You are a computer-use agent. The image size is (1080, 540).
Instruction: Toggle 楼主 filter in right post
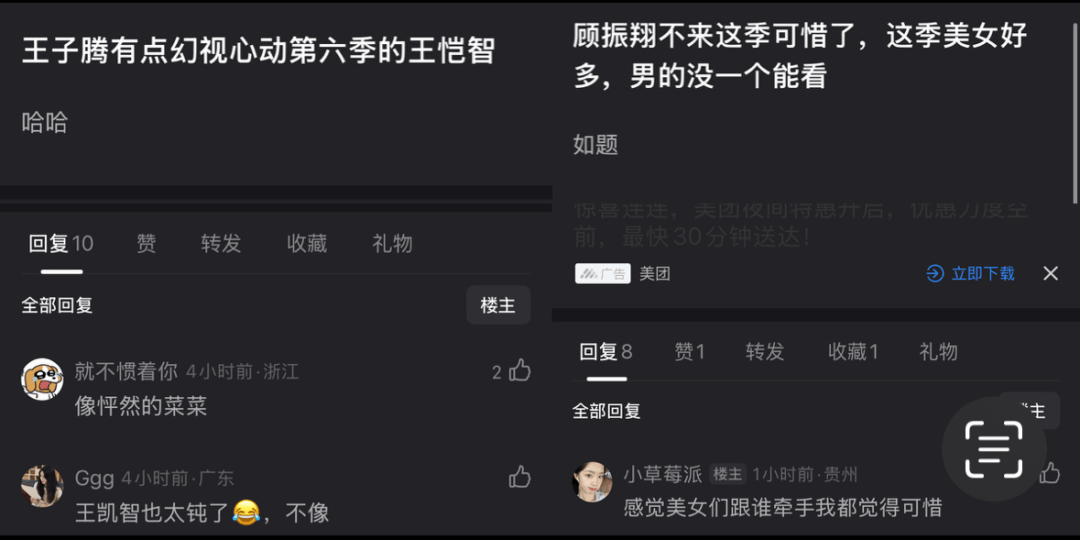[1030, 411]
